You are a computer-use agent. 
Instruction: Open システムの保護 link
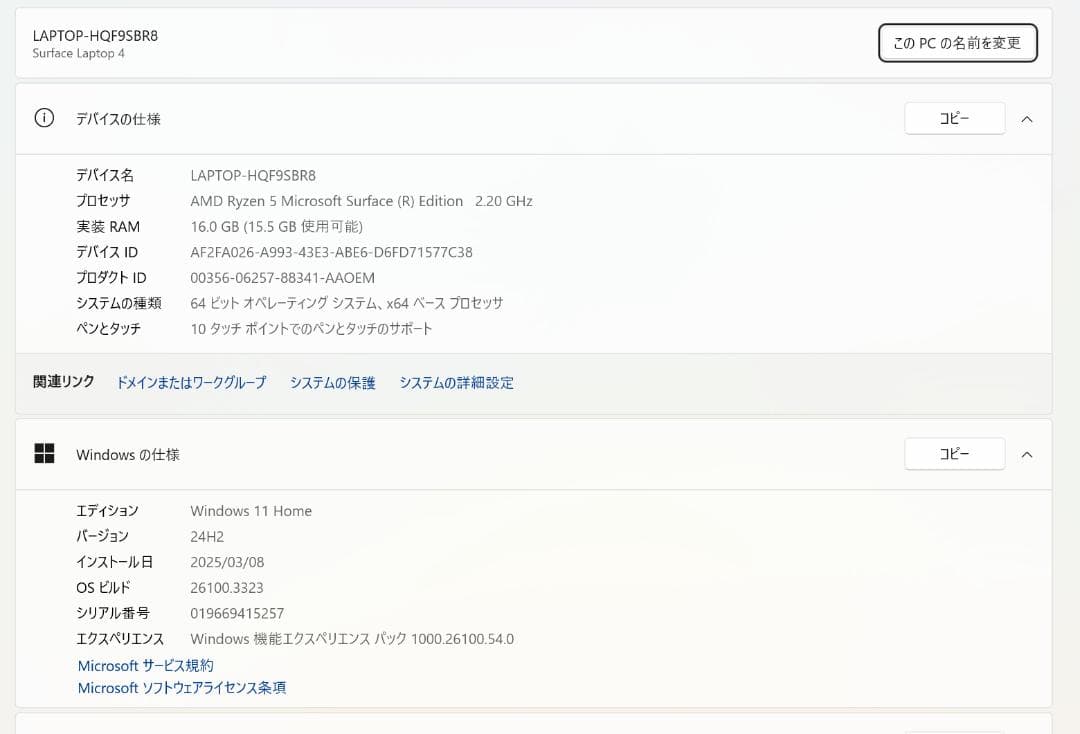(333, 383)
